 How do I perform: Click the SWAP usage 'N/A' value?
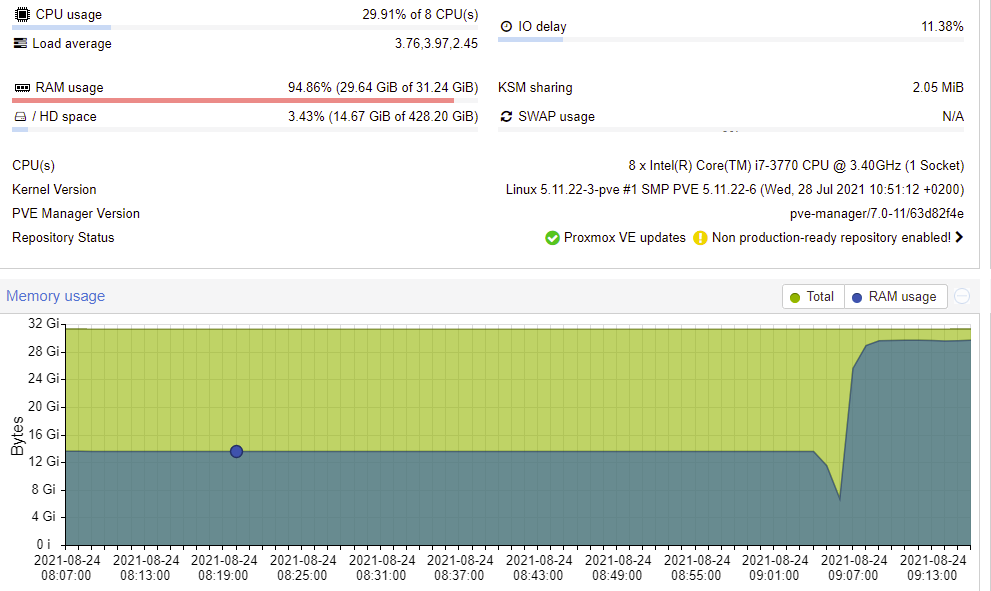952,116
